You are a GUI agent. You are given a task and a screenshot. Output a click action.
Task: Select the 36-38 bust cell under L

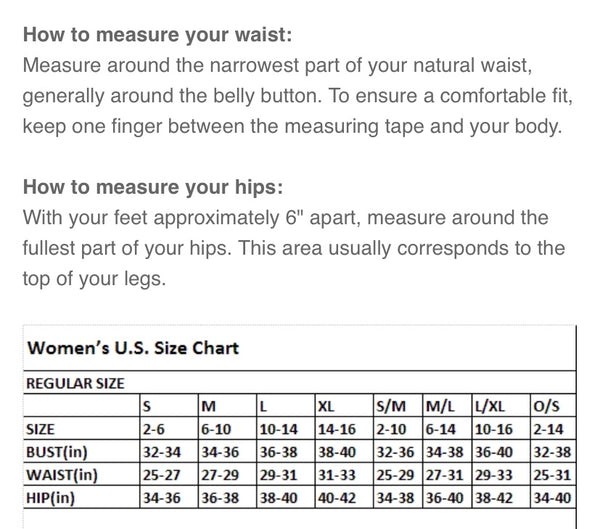[285, 451]
